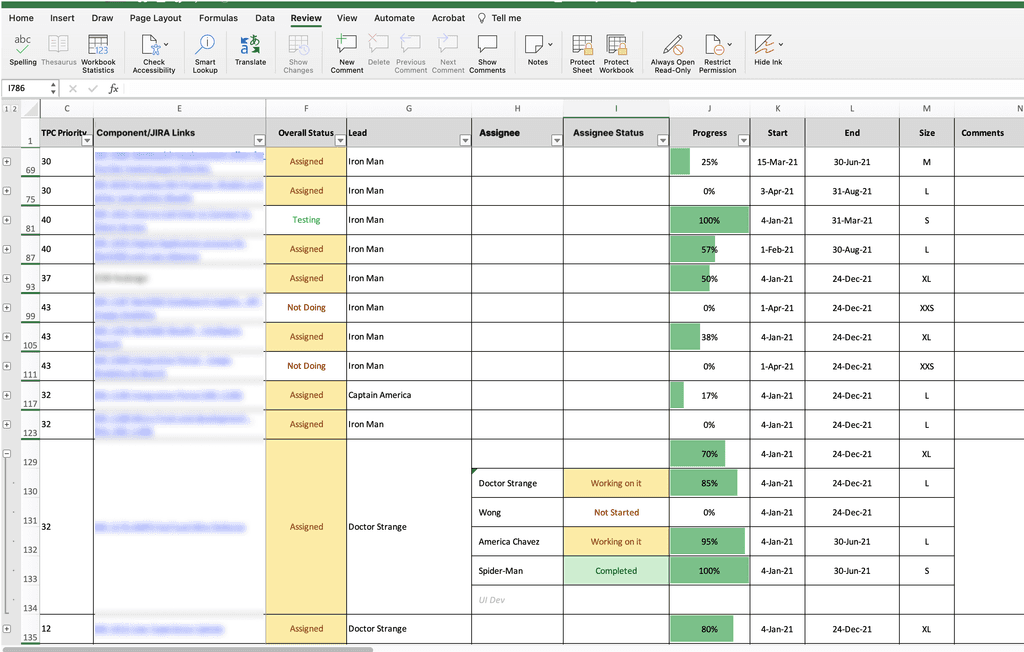Collapse outline group above row 129

tap(7, 453)
